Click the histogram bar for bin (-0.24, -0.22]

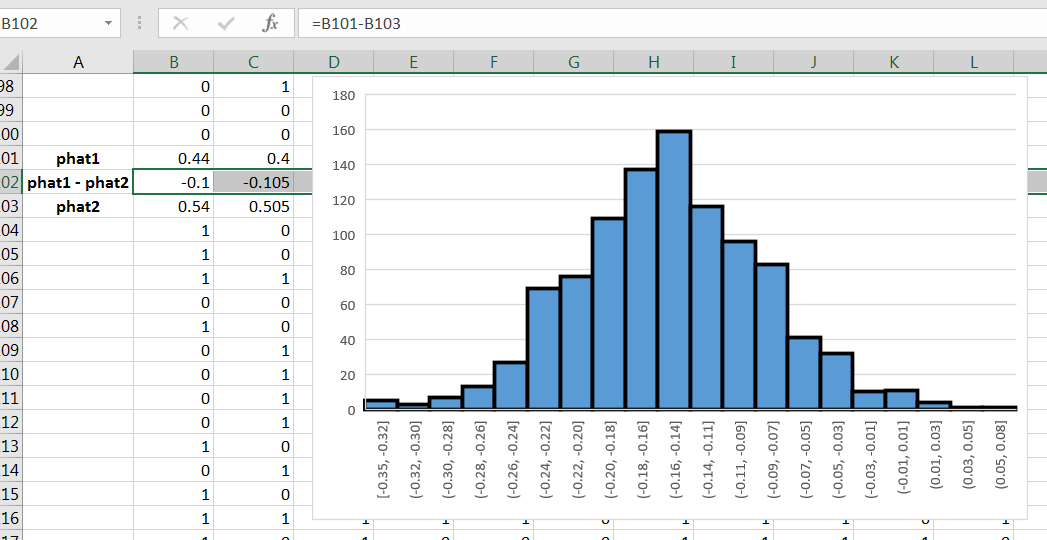pyautogui.click(x=543, y=348)
